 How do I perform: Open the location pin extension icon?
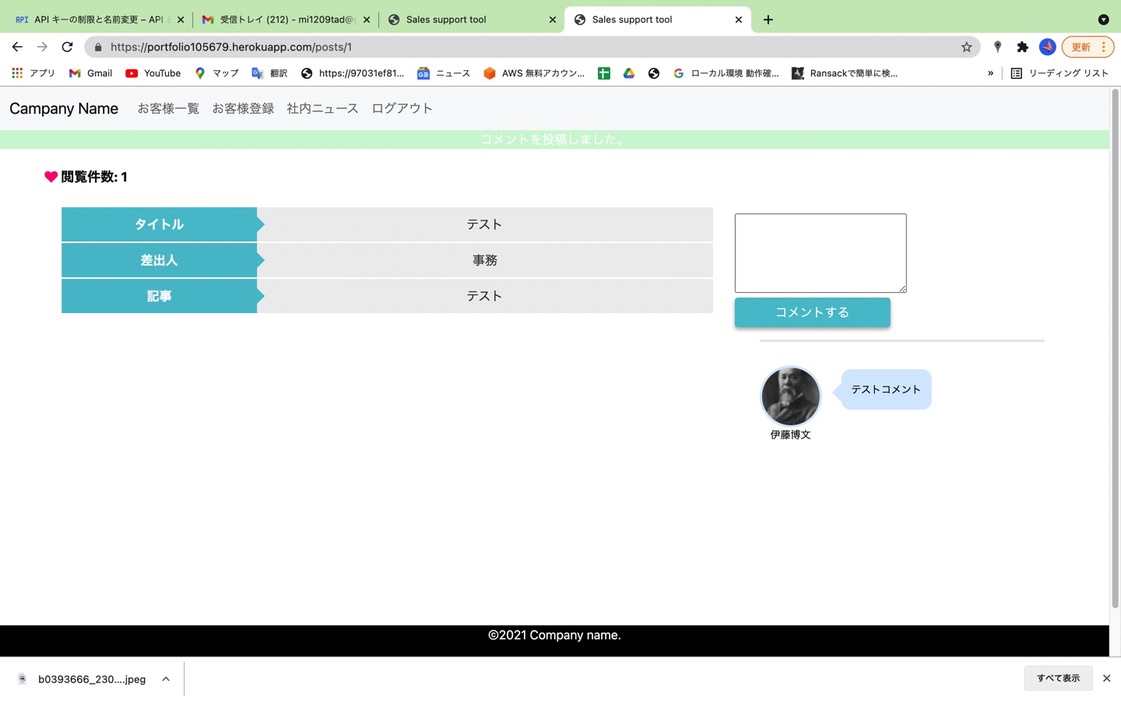tap(997, 47)
